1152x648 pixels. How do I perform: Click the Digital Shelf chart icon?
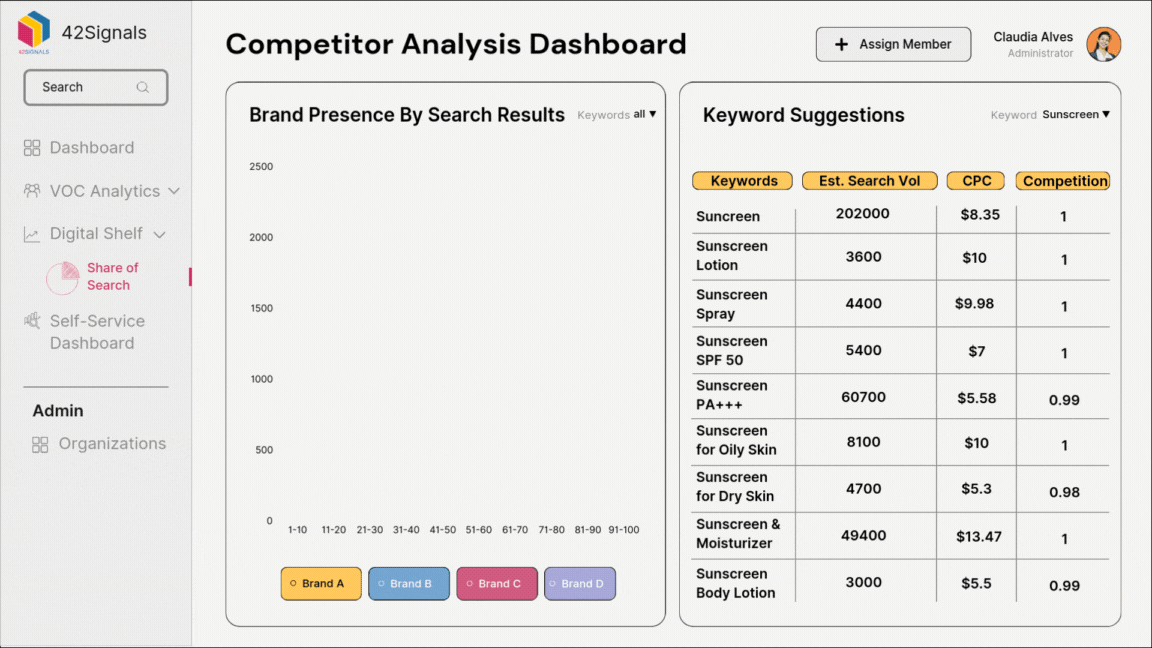[x=30, y=233]
